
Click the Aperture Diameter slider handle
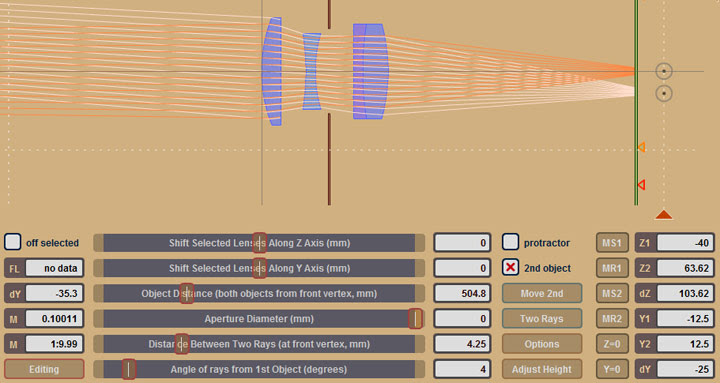[415, 318]
